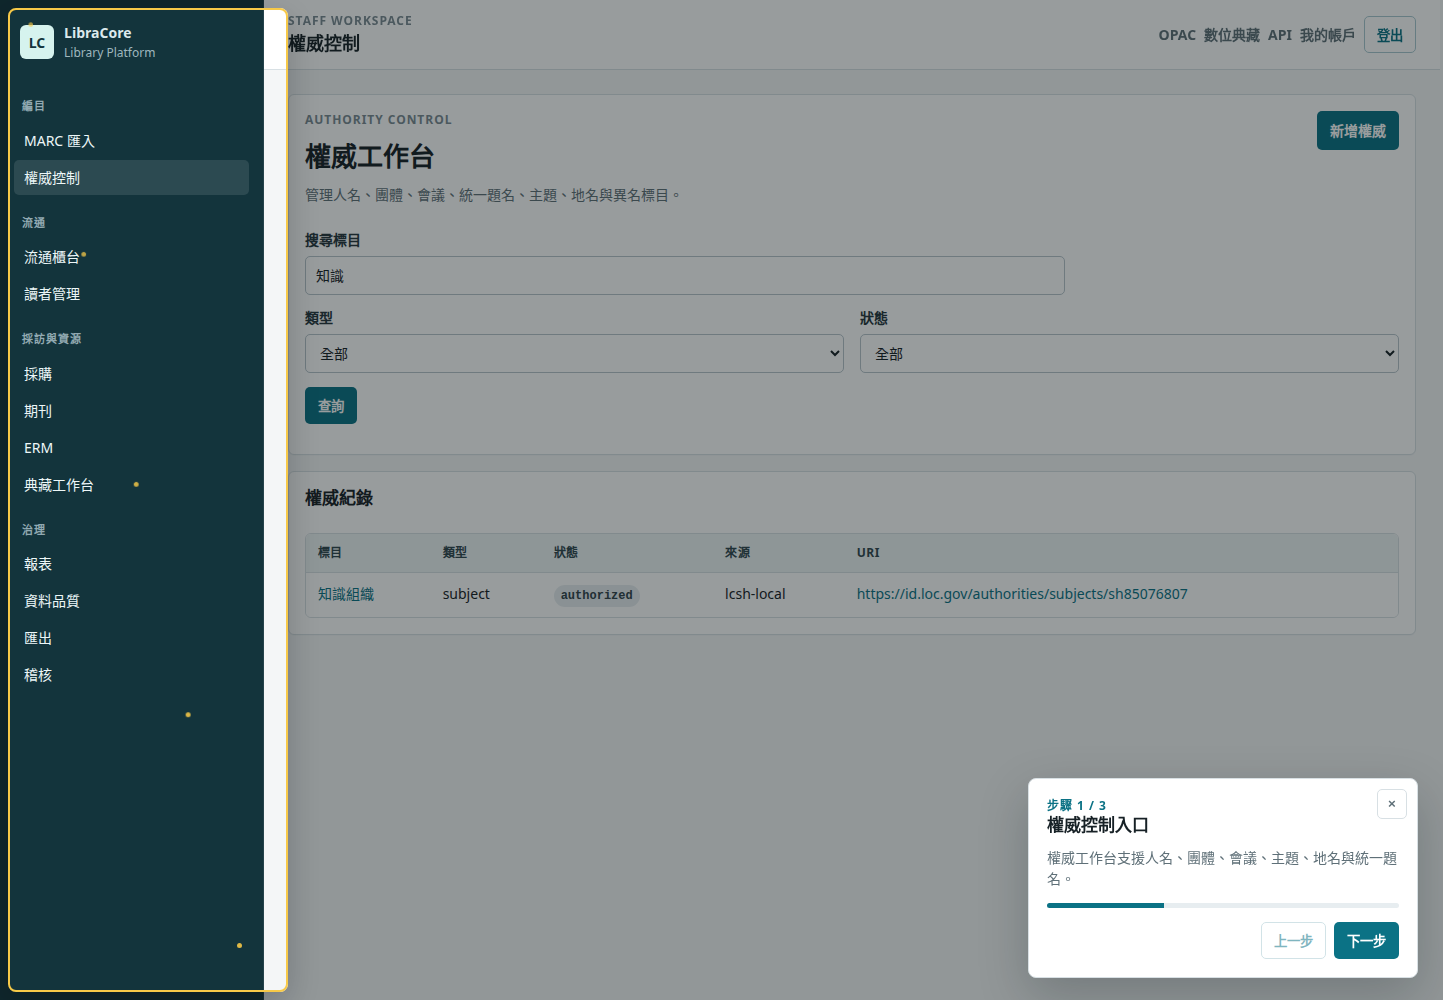Click the 查詢 button
1443x1000 pixels.
[x=331, y=406]
